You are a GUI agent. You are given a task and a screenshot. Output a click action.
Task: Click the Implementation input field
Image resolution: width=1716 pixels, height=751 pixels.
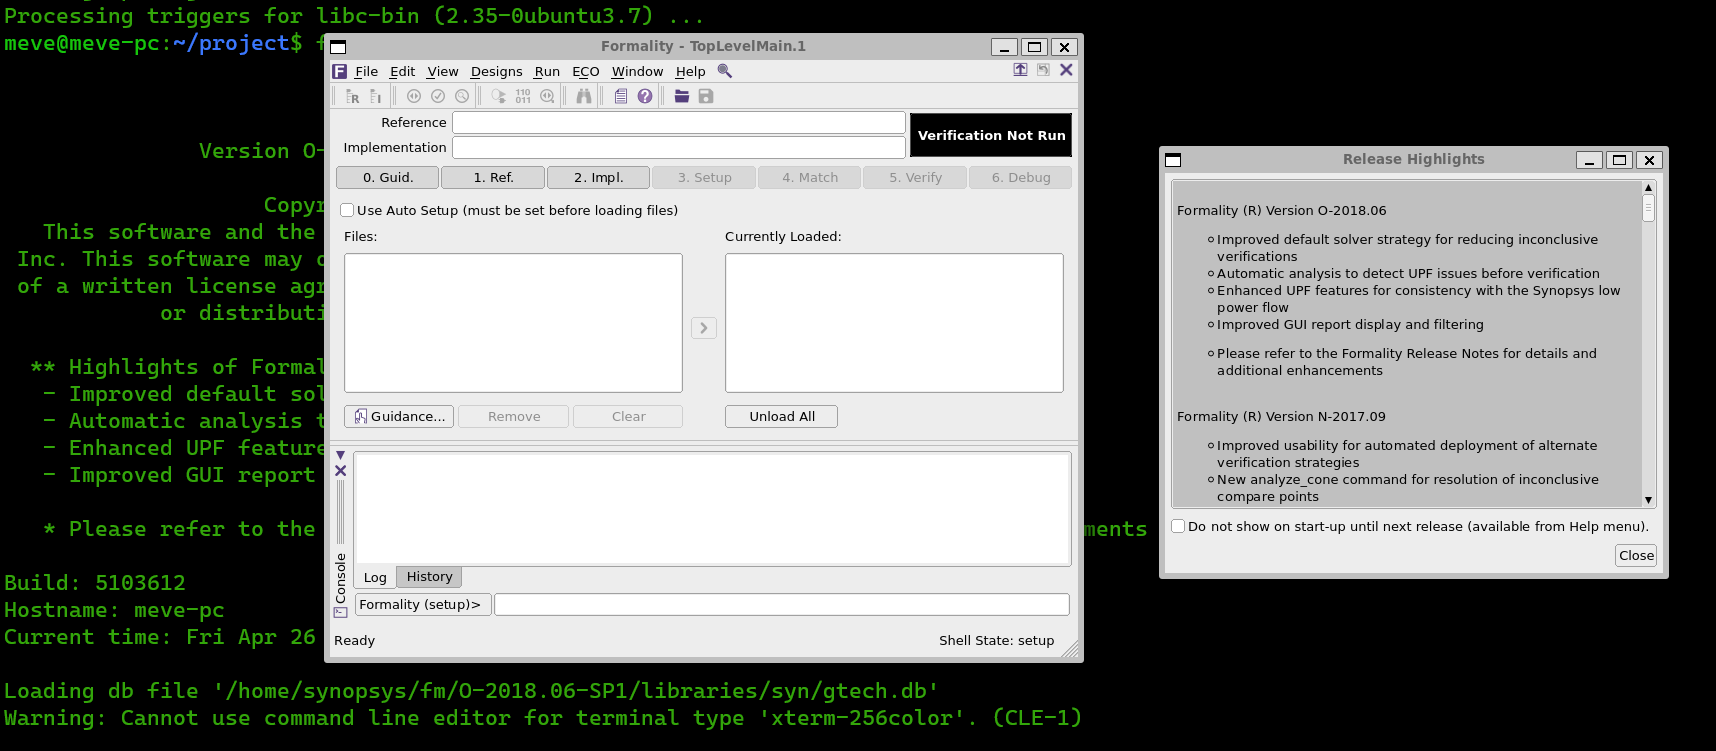click(679, 147)
